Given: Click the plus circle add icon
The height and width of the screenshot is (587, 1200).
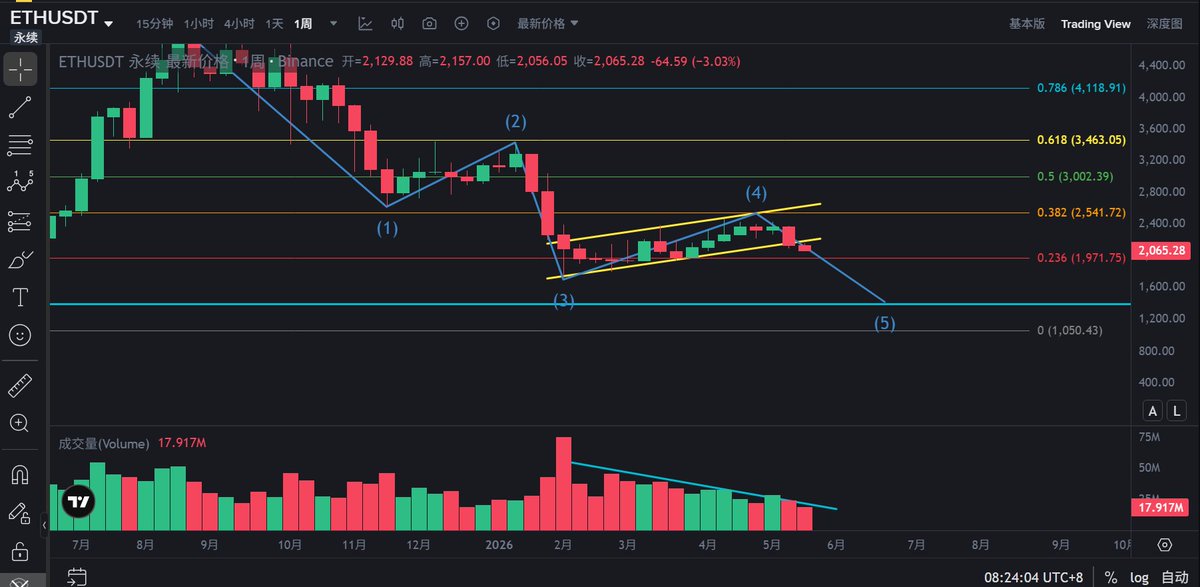Looking at the screenshot, I should tap(461, 24).
